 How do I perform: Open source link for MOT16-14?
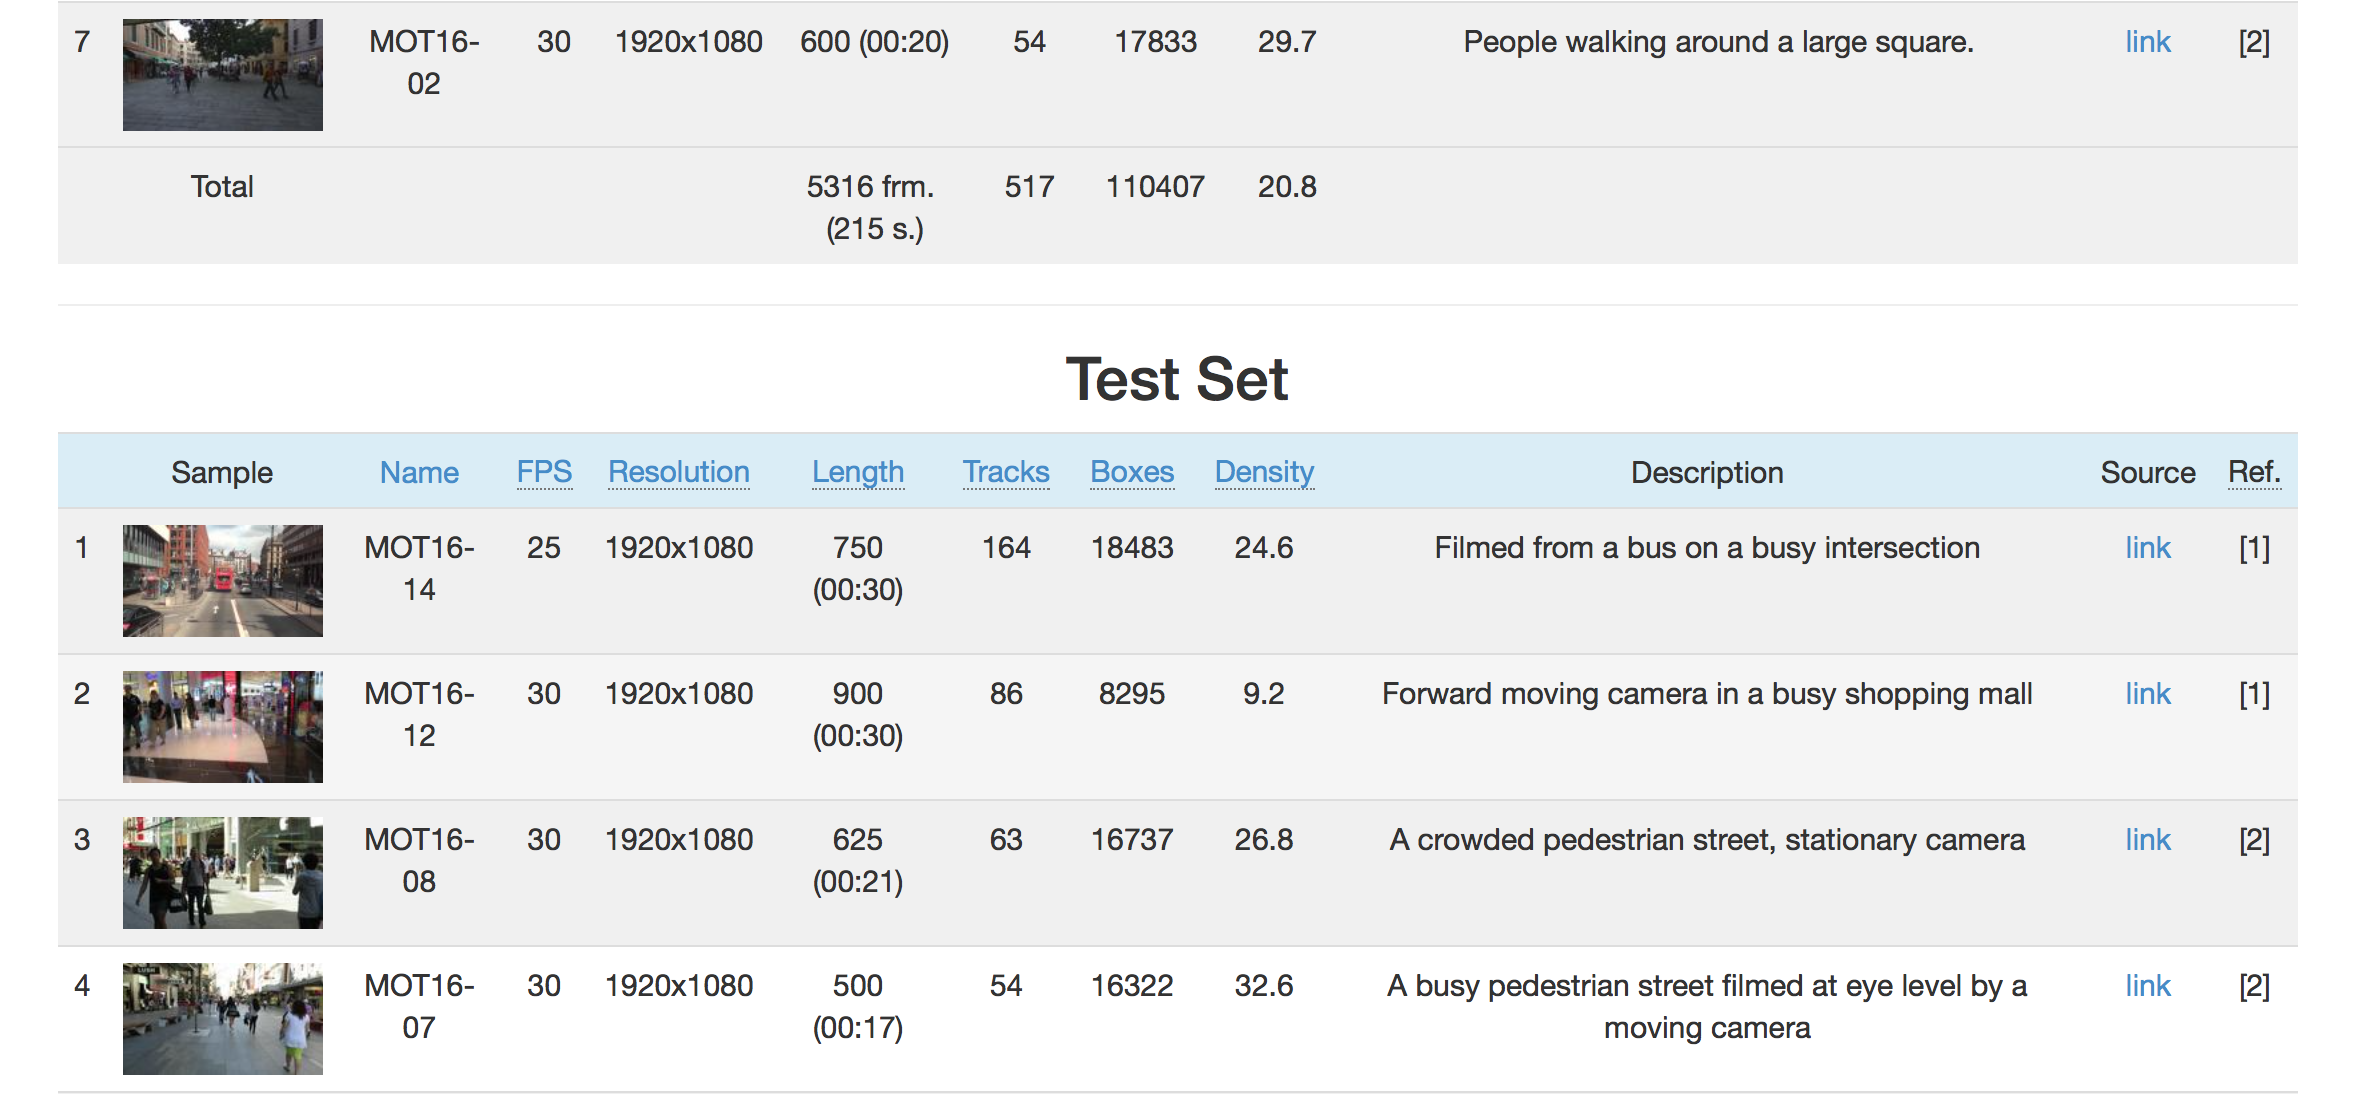tap(2147, 548)
